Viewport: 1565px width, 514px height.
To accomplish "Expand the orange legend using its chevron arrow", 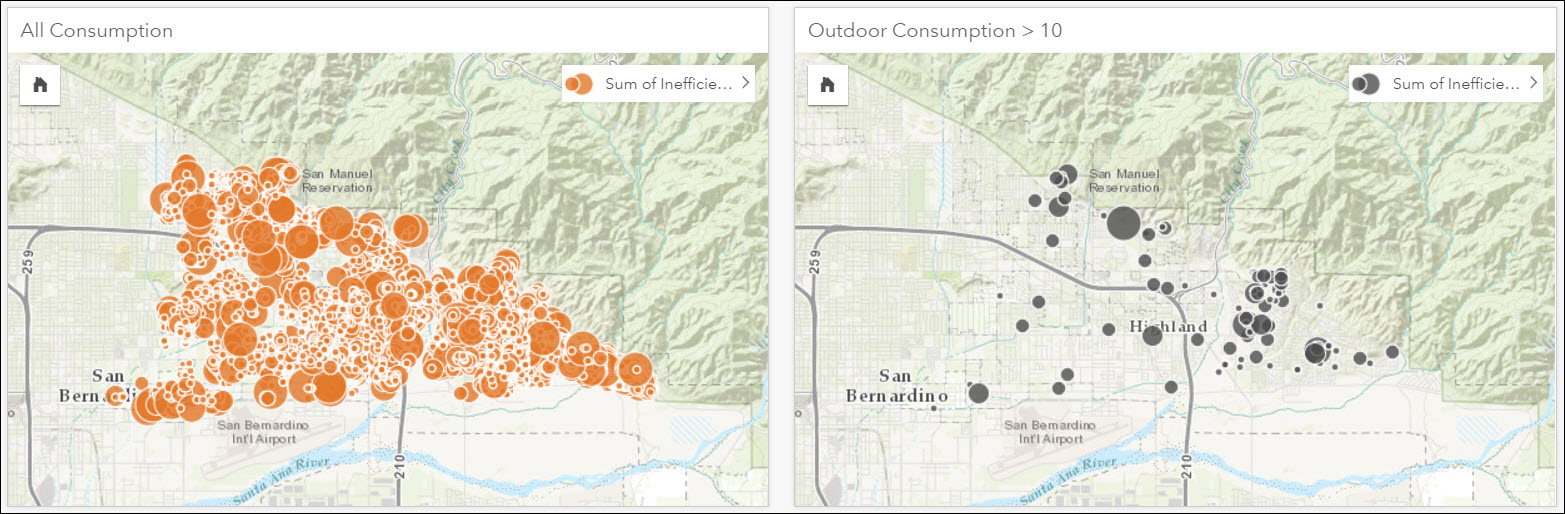I will (x=745, y=84).
